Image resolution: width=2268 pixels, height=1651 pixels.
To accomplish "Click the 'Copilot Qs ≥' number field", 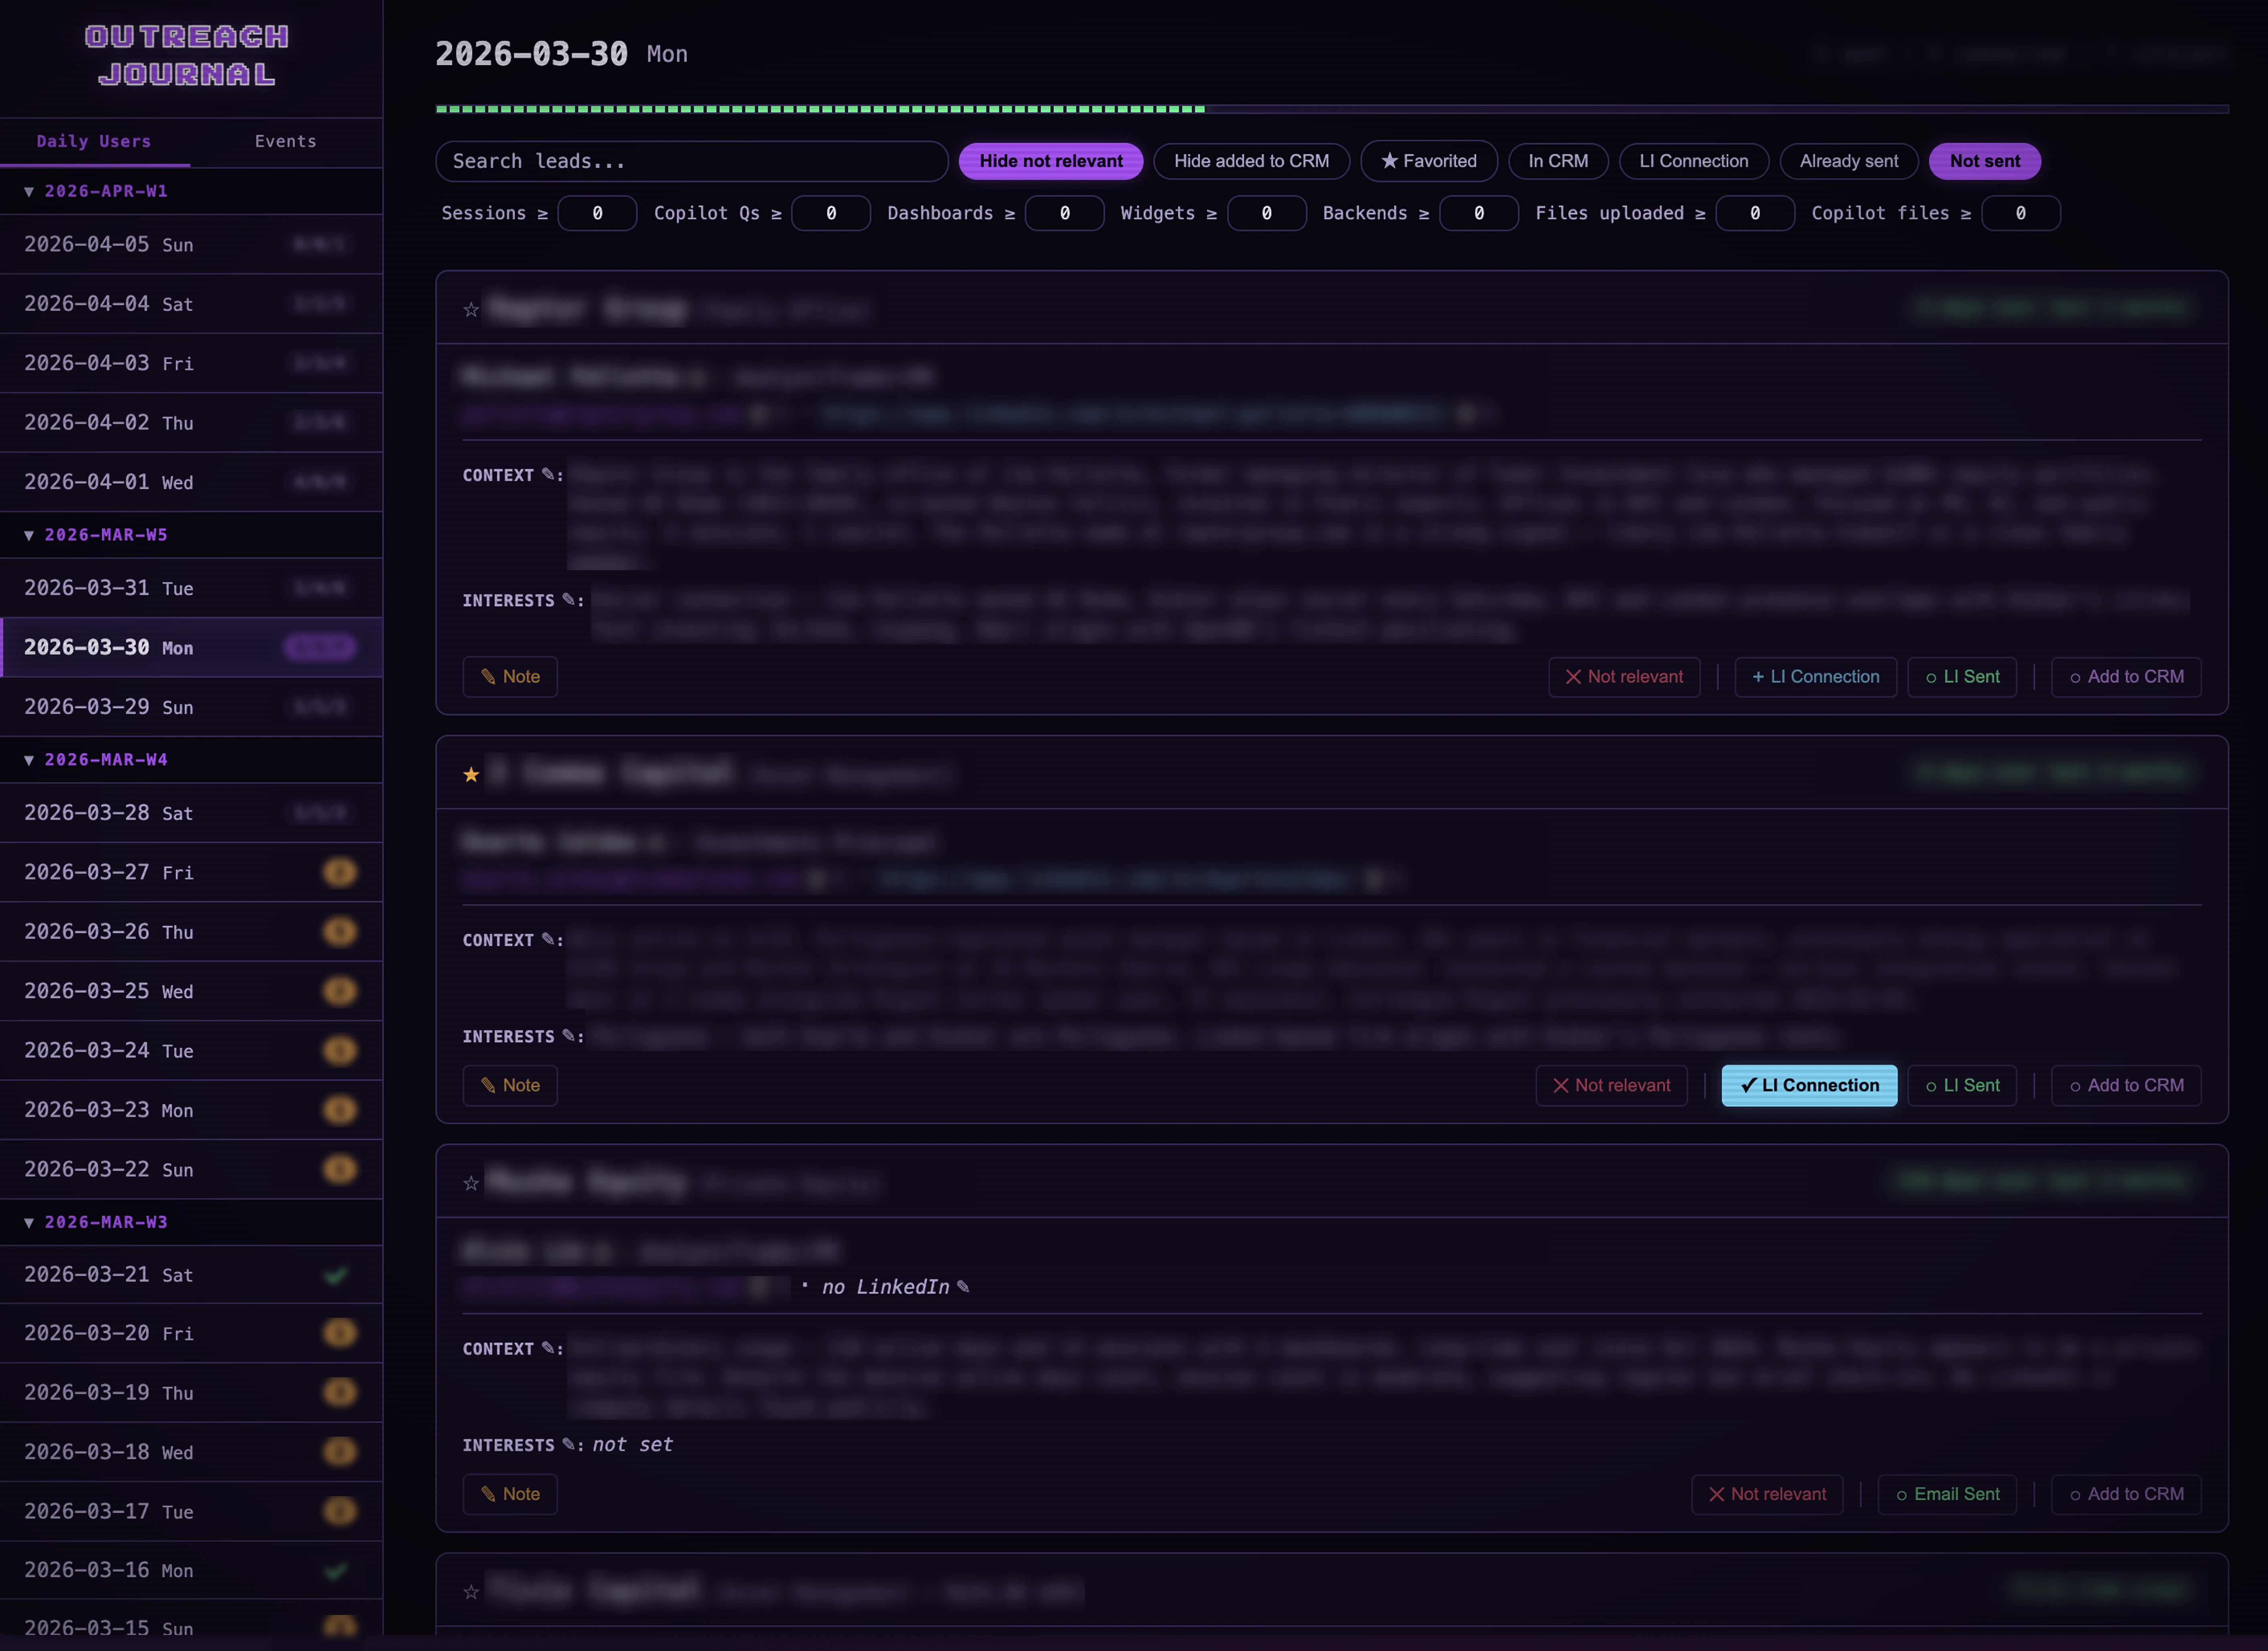I will (831, 213).
